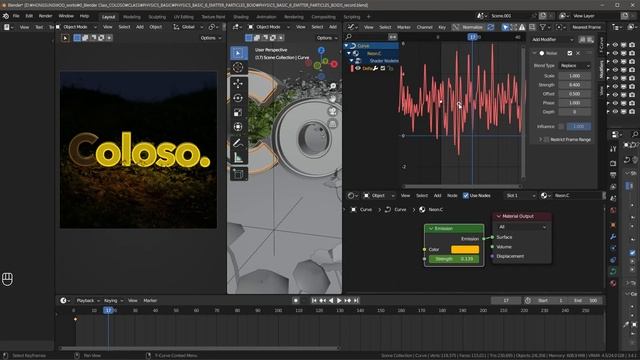Open the Modifier wrench properties tab
Viewport: 640px width, 360px height.
point(613,236)
